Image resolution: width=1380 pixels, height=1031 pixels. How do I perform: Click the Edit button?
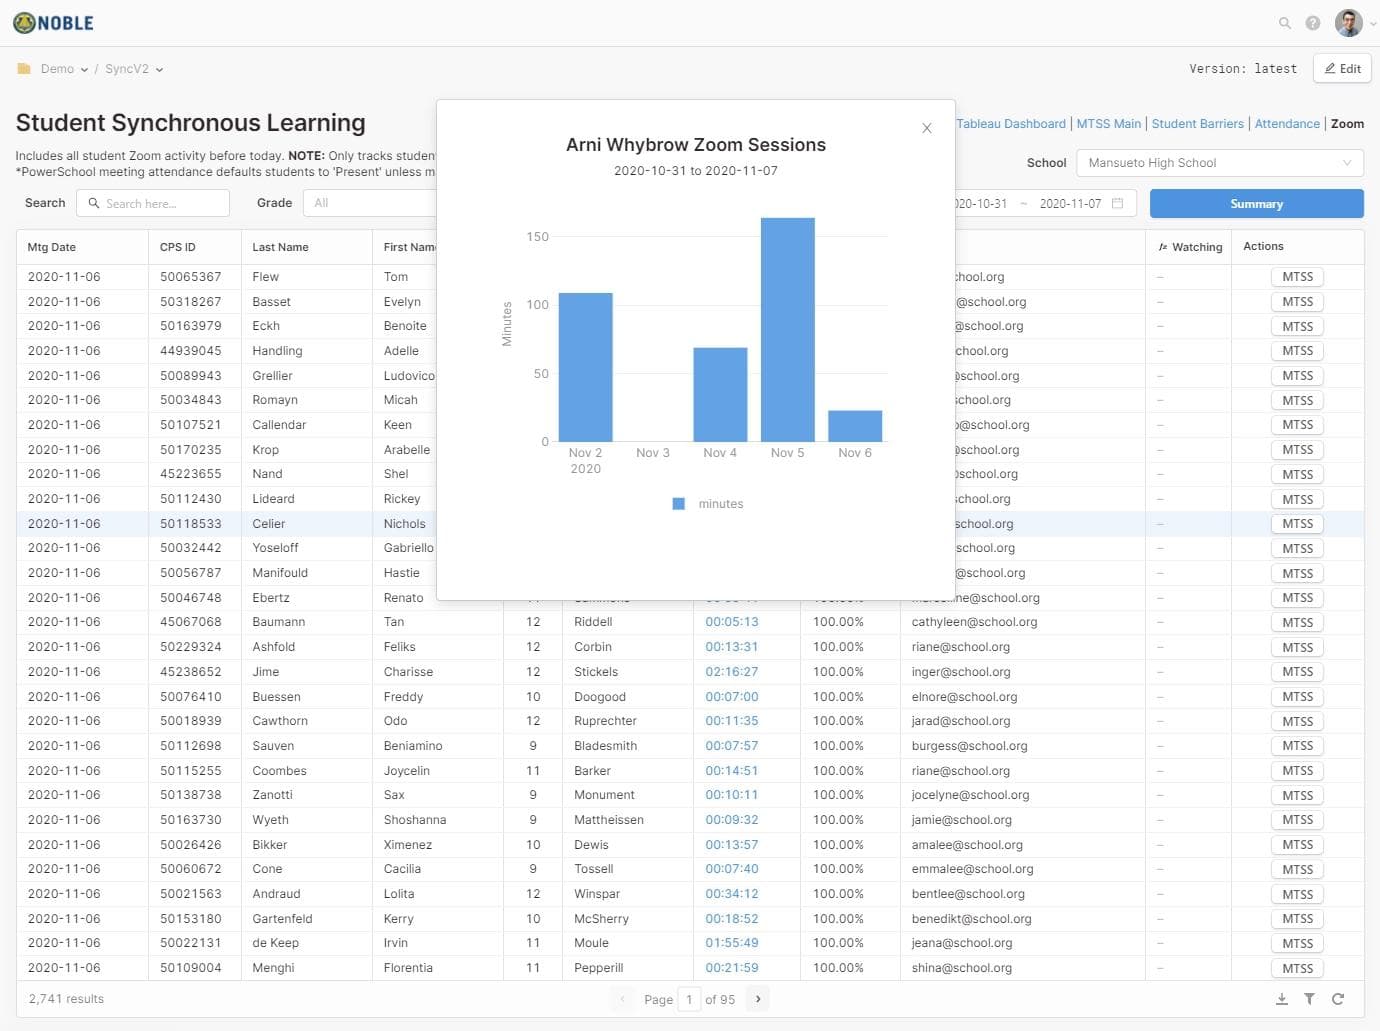(1342, 69)
